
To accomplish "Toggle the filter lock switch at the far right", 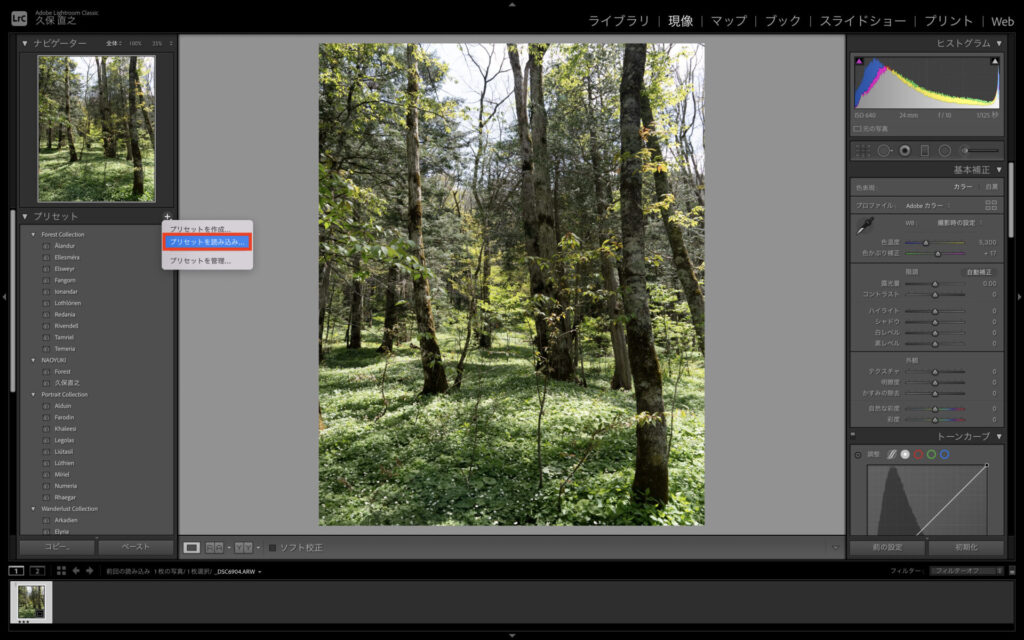I will (1012, 571).
